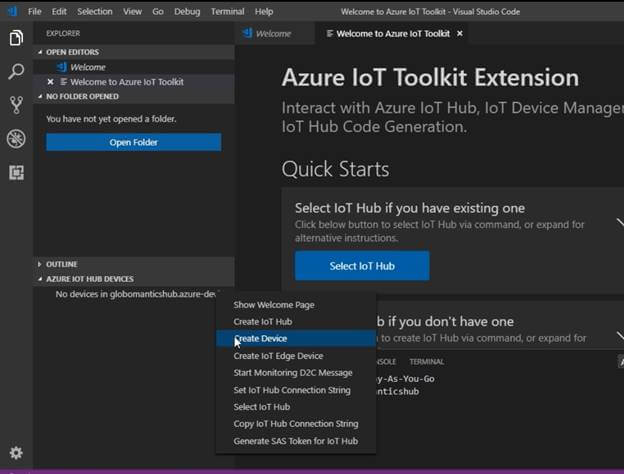Click 'Select IoT Hub if you have existing one' title
The image size is (624, 474).
[410, 208]
